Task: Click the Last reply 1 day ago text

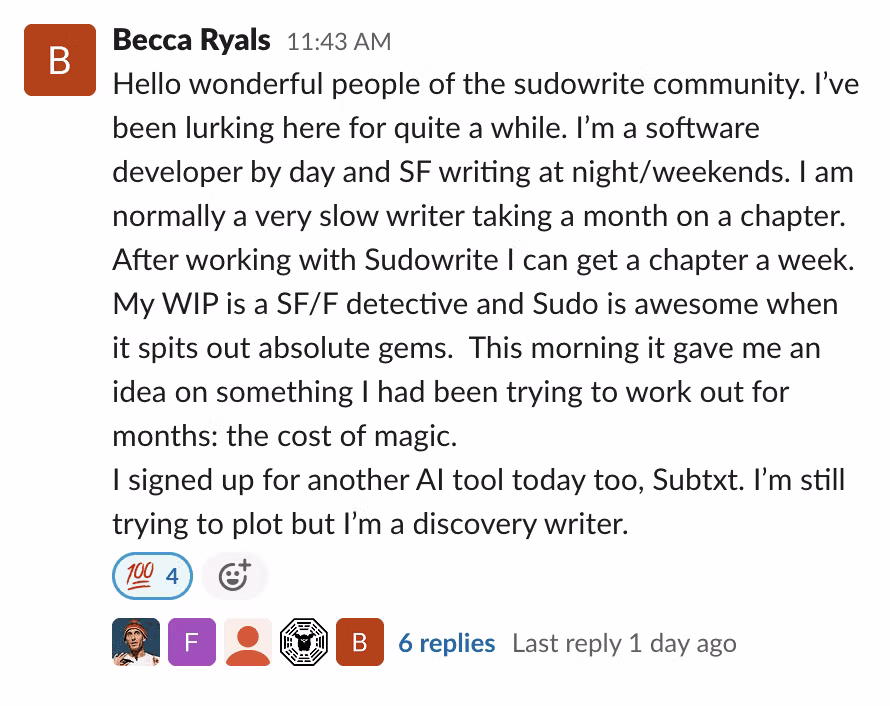Action: 624,643
